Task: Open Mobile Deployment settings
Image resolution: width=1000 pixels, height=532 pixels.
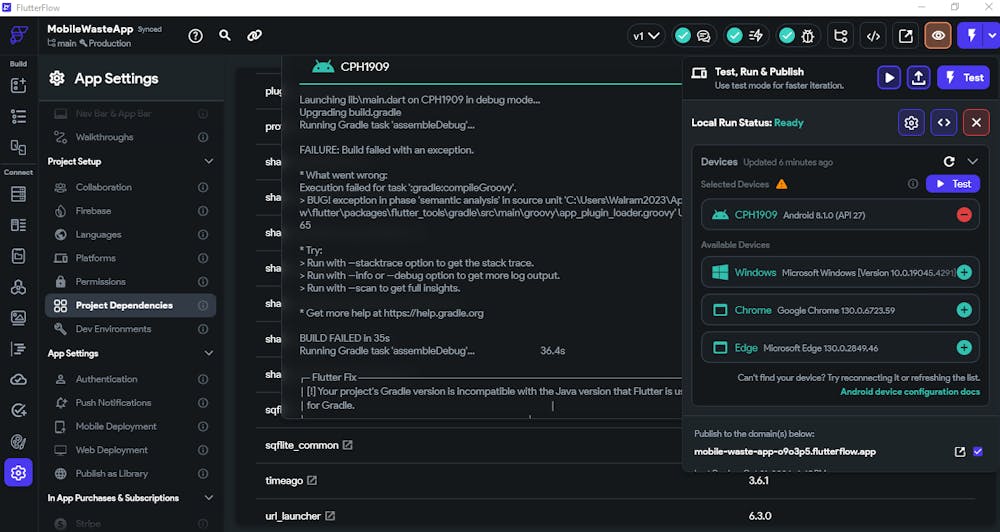Action: click(x=130, y=426)
